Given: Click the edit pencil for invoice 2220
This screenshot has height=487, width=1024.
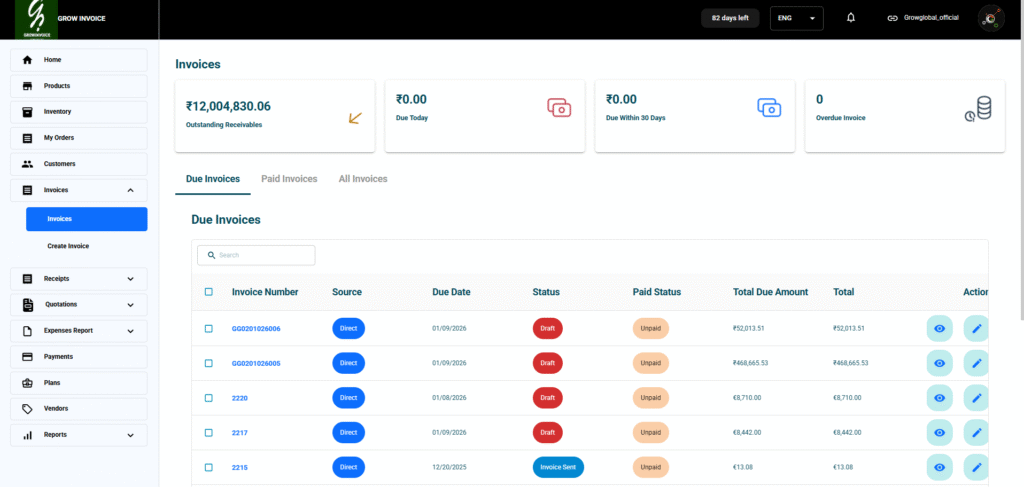Looking at the screenshot, I should coord(976,398).
